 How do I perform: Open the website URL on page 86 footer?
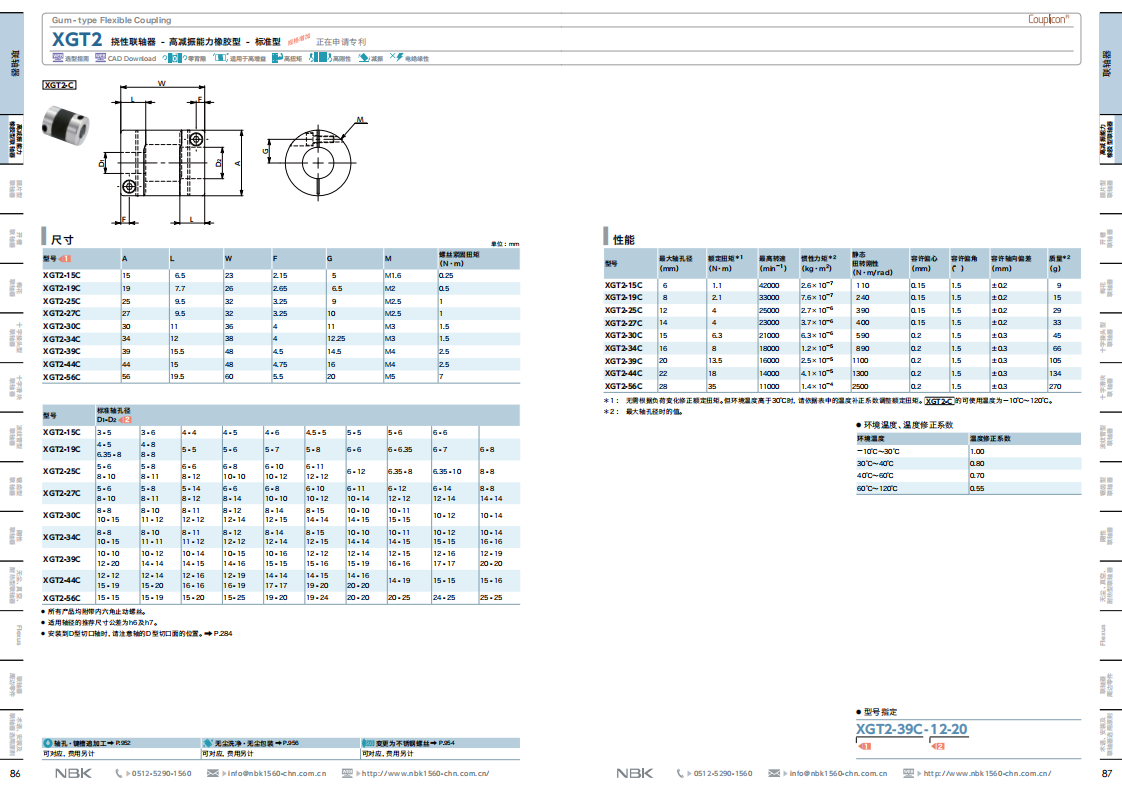425,774
